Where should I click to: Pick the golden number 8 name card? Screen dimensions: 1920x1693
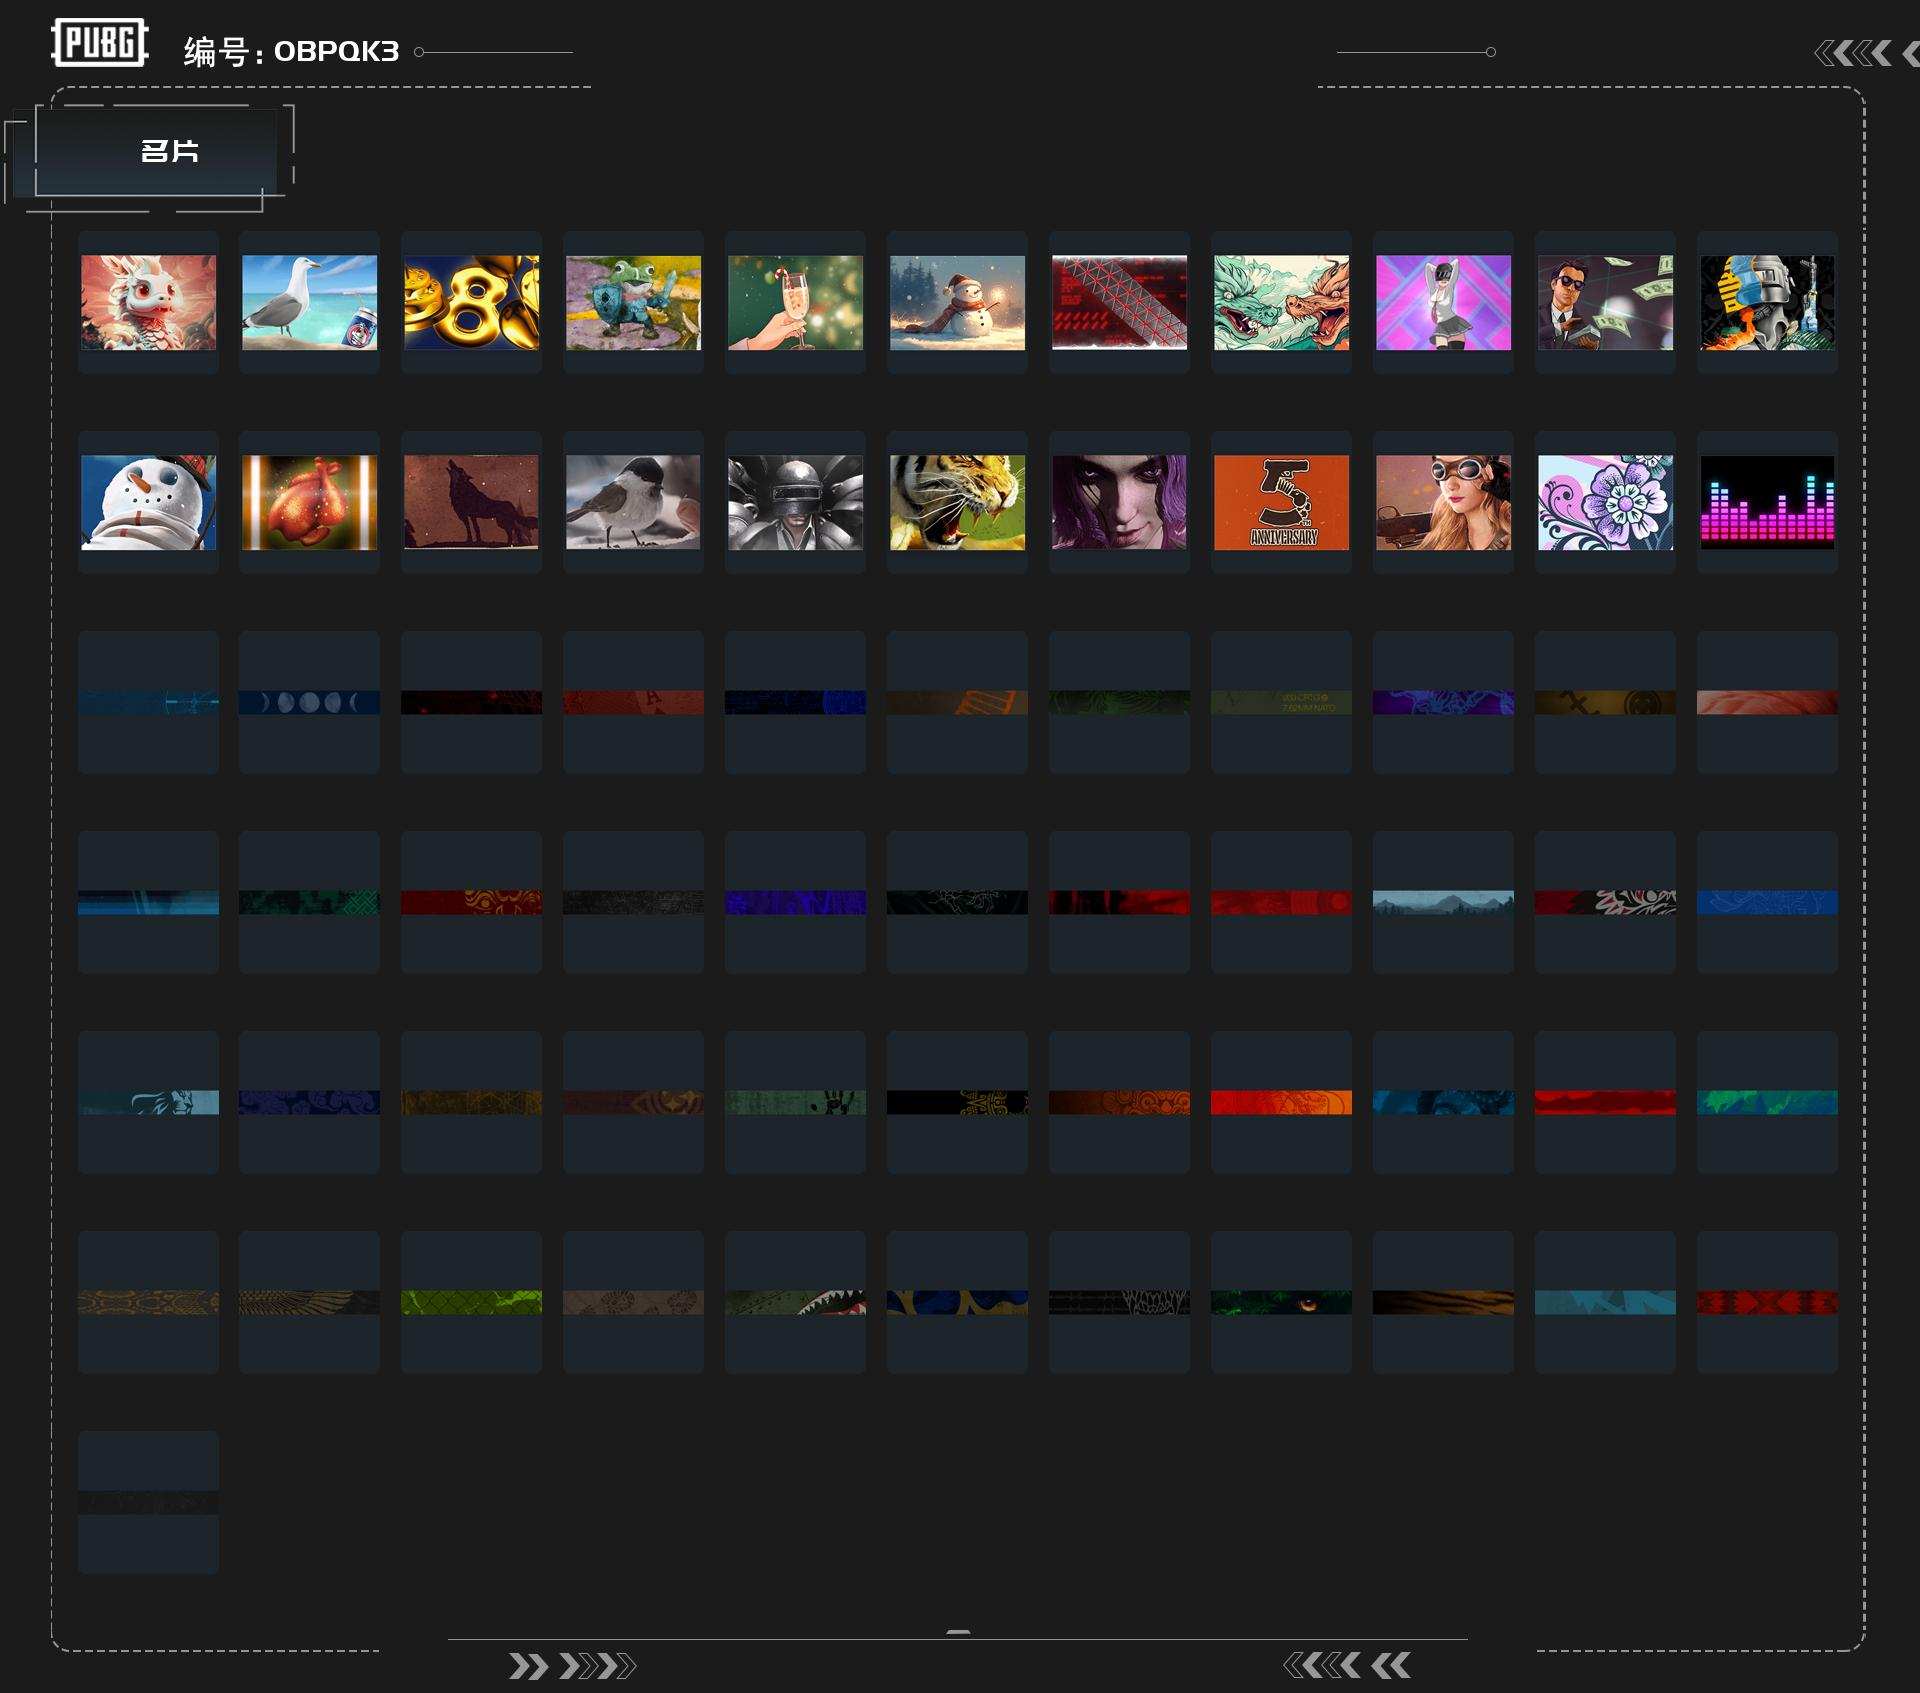click(x=472, y=302)
